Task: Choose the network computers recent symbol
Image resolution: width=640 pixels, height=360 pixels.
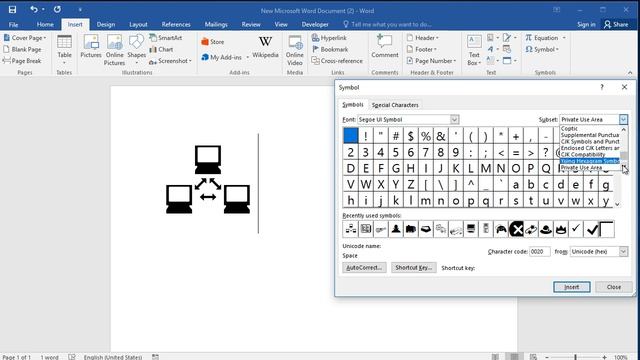Action: point(351,229)
